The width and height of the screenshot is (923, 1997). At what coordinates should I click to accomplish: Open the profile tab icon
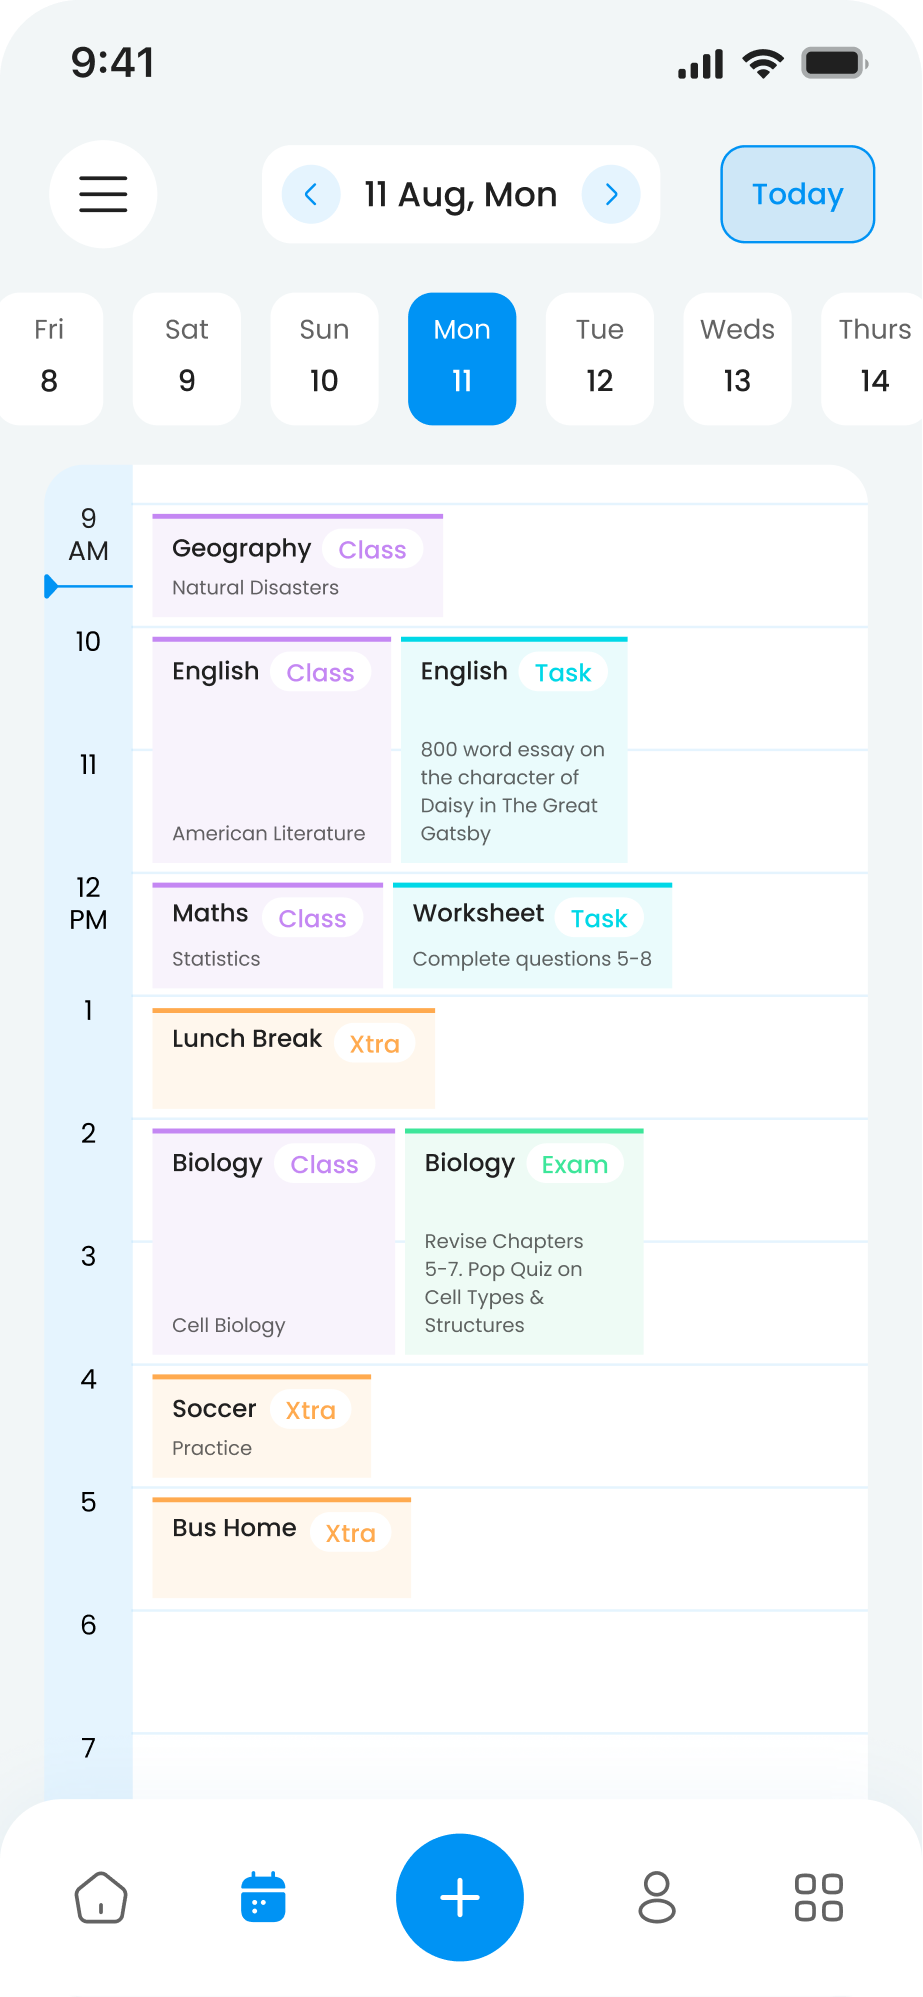[x=656, y=1897]
